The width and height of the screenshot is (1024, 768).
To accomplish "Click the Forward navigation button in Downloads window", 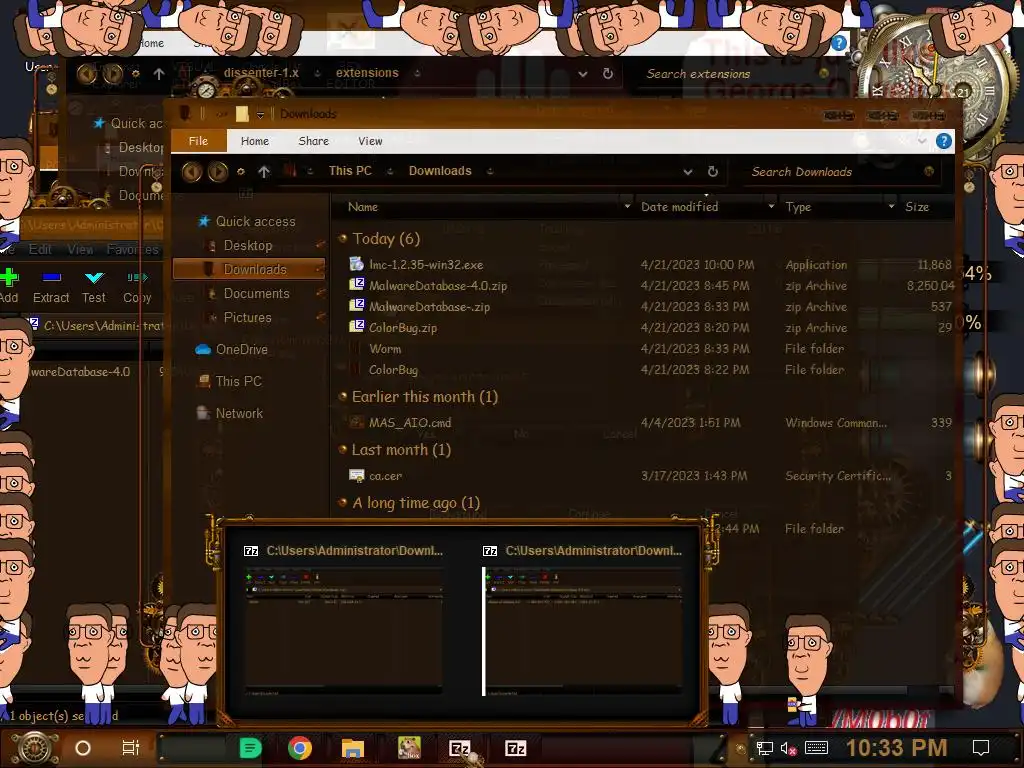I will [218, 172].
